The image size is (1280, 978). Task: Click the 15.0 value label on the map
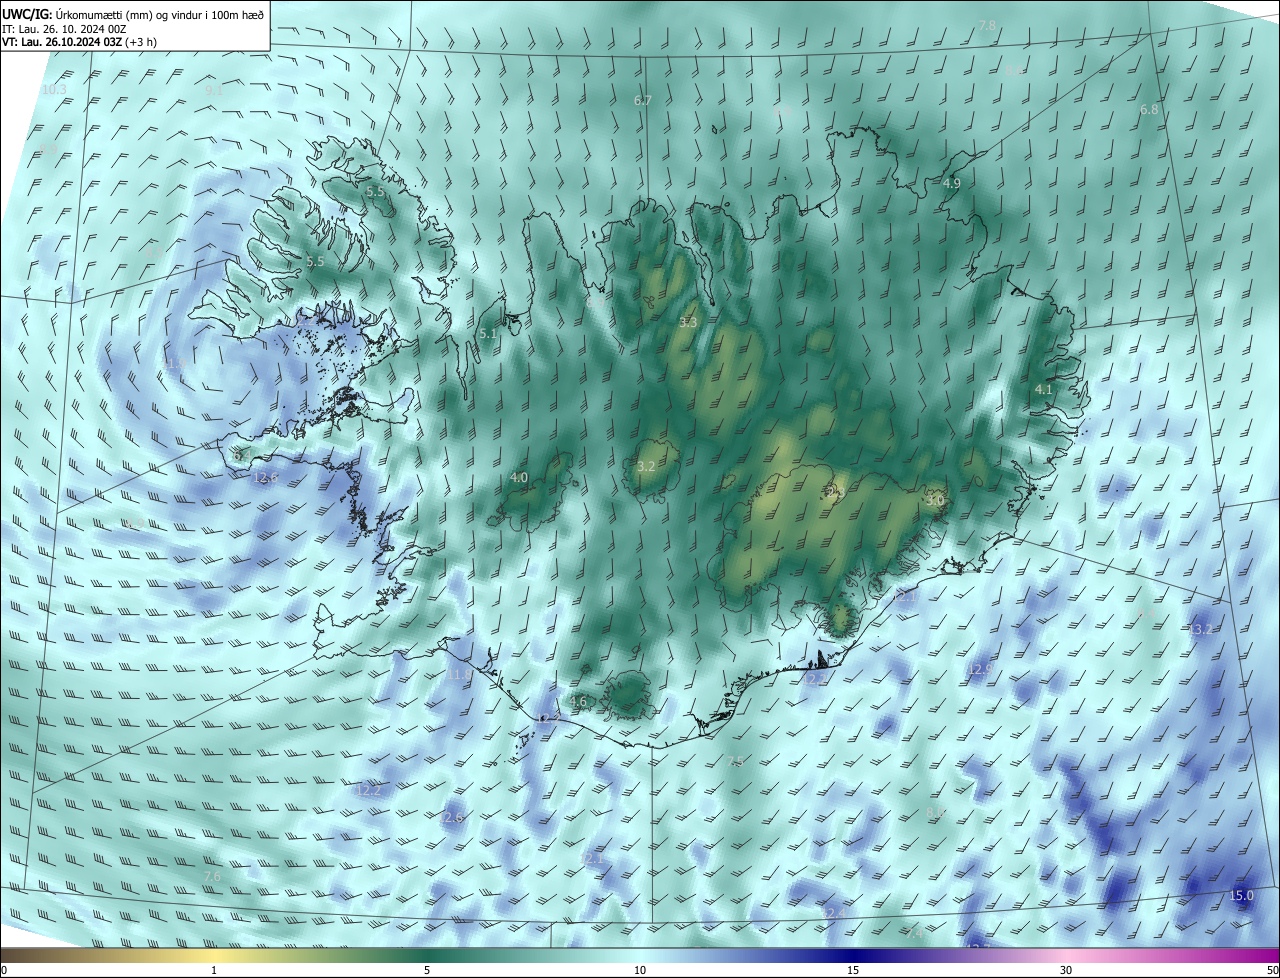1241,896
